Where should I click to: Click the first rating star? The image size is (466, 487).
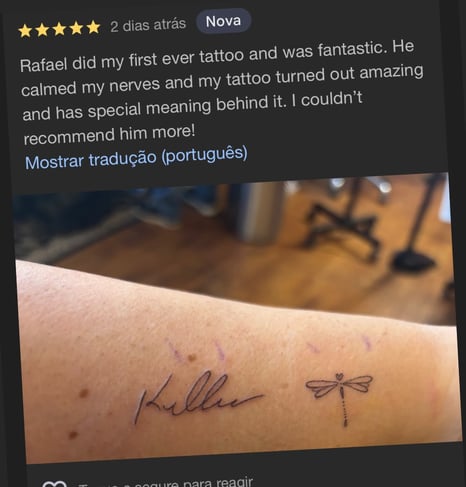pyautogui.click(x=25, y=31)
